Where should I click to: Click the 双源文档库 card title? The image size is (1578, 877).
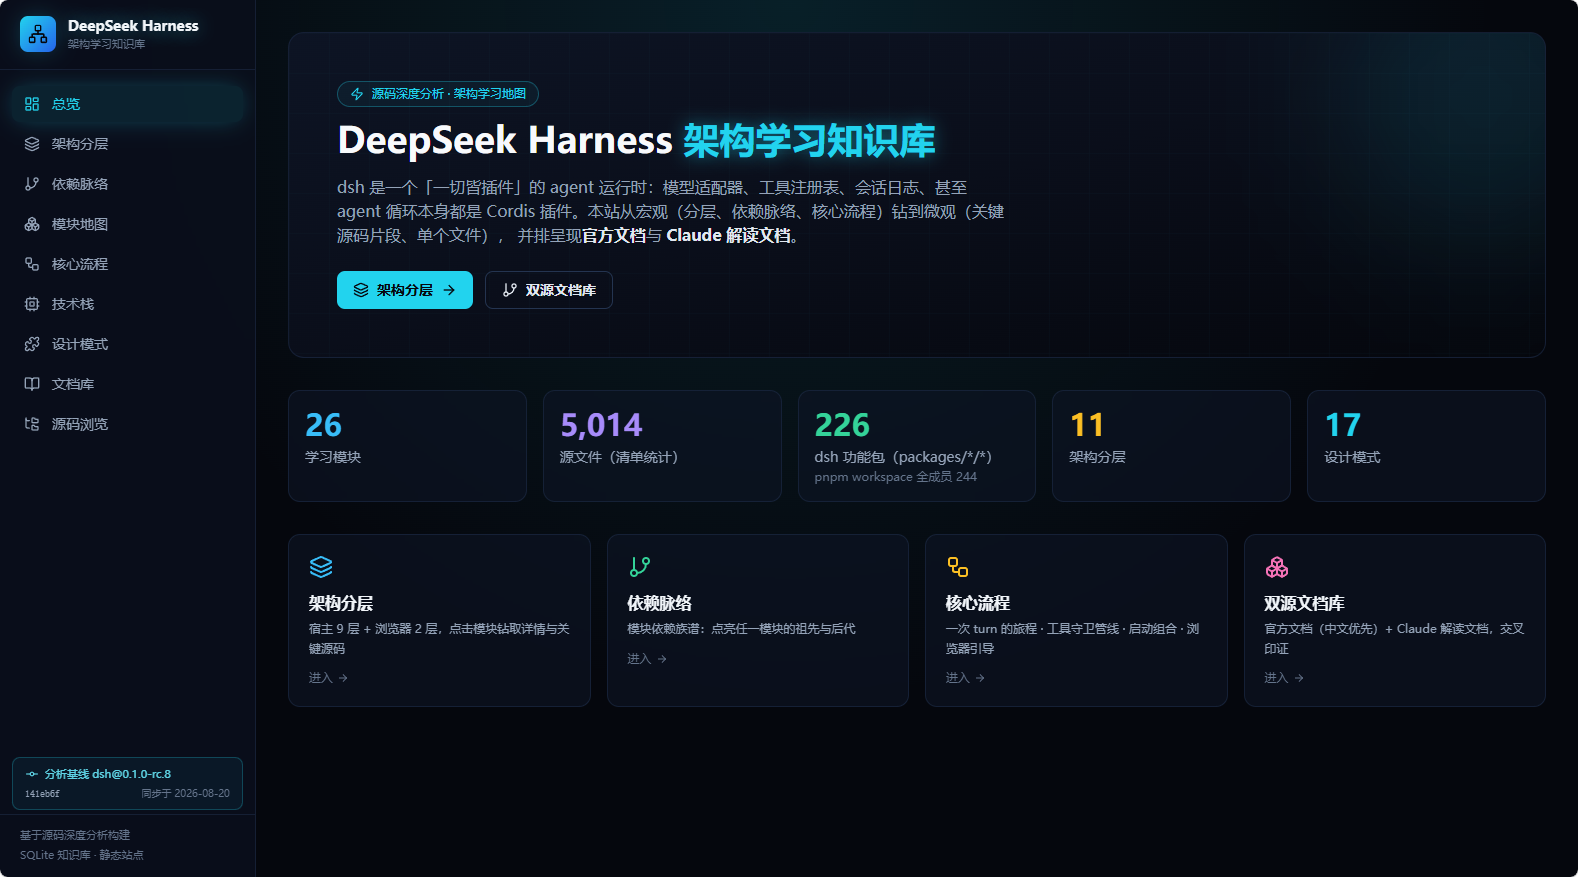click(1304, 603)
